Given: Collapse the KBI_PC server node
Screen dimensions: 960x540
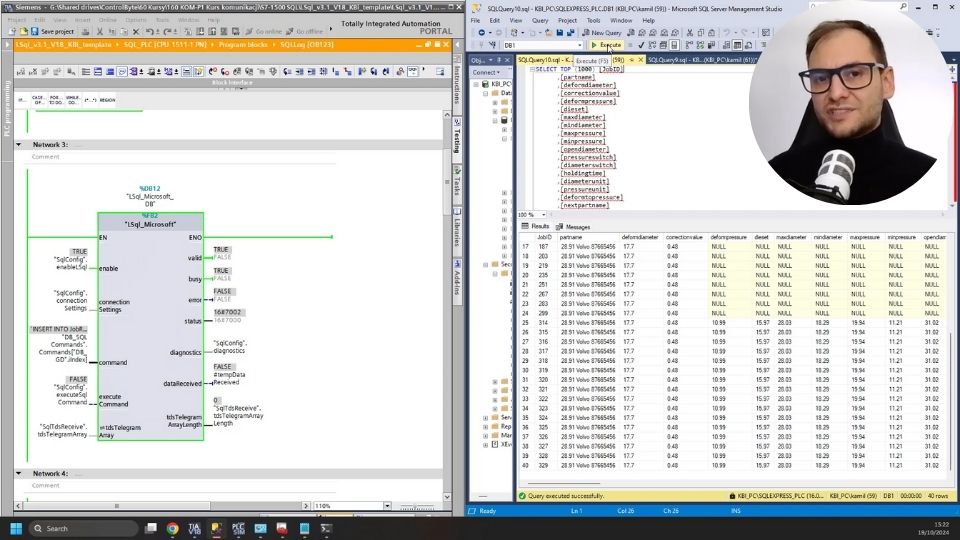Looking at the screenshot, I should click(477, 84).
